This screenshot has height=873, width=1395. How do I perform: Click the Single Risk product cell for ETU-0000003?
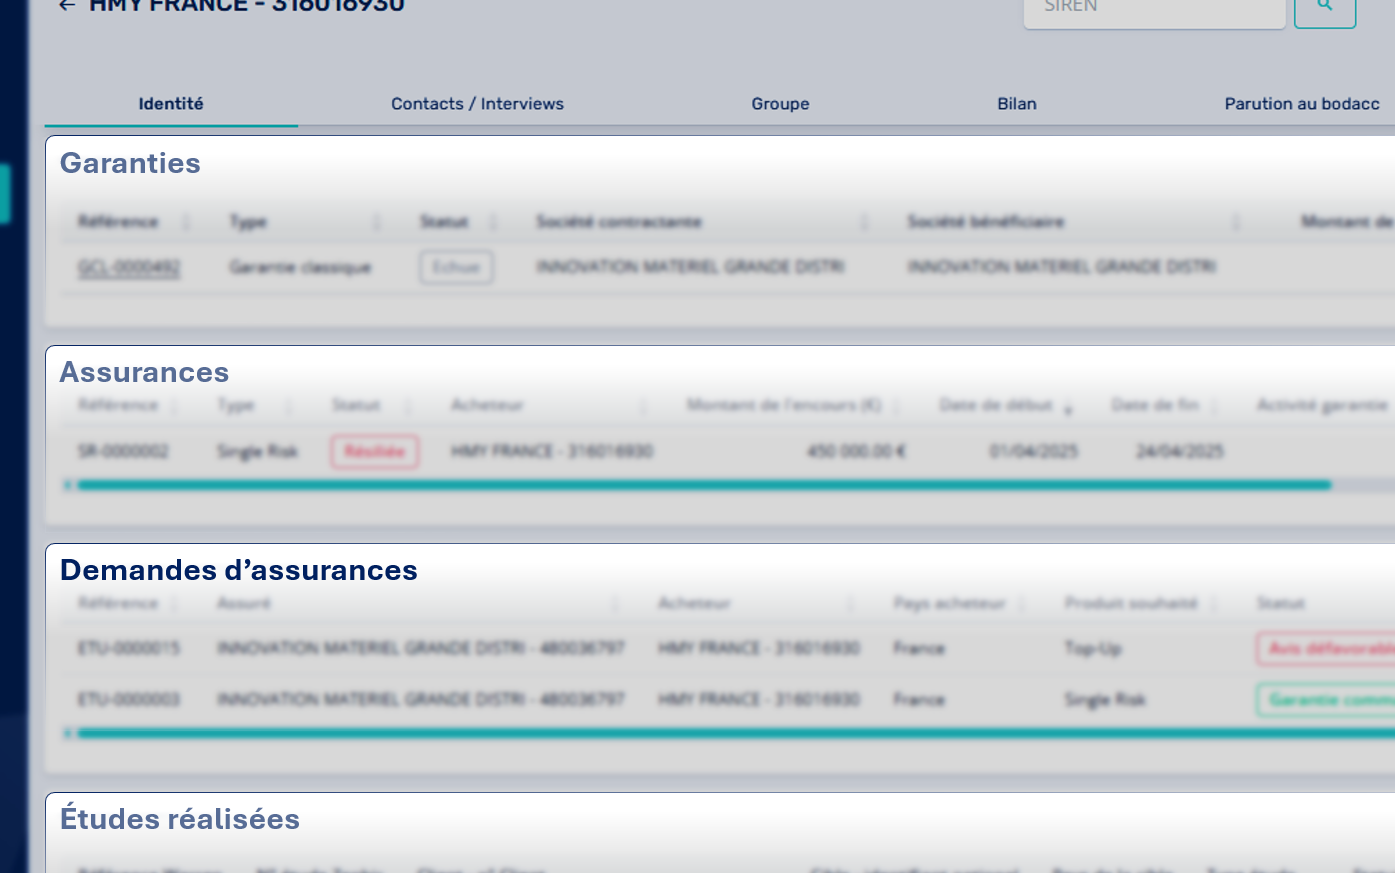point(1104,699)
